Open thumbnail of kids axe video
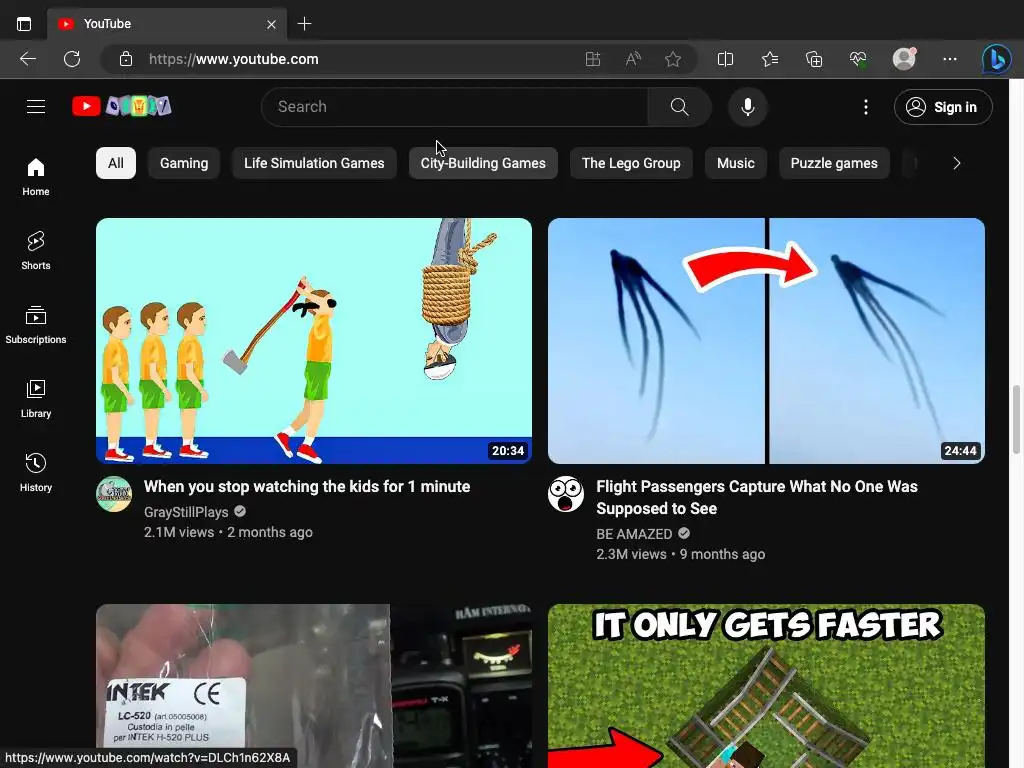Image resolution: width=1024 pixels, height=768 pixels. point(314,341)
